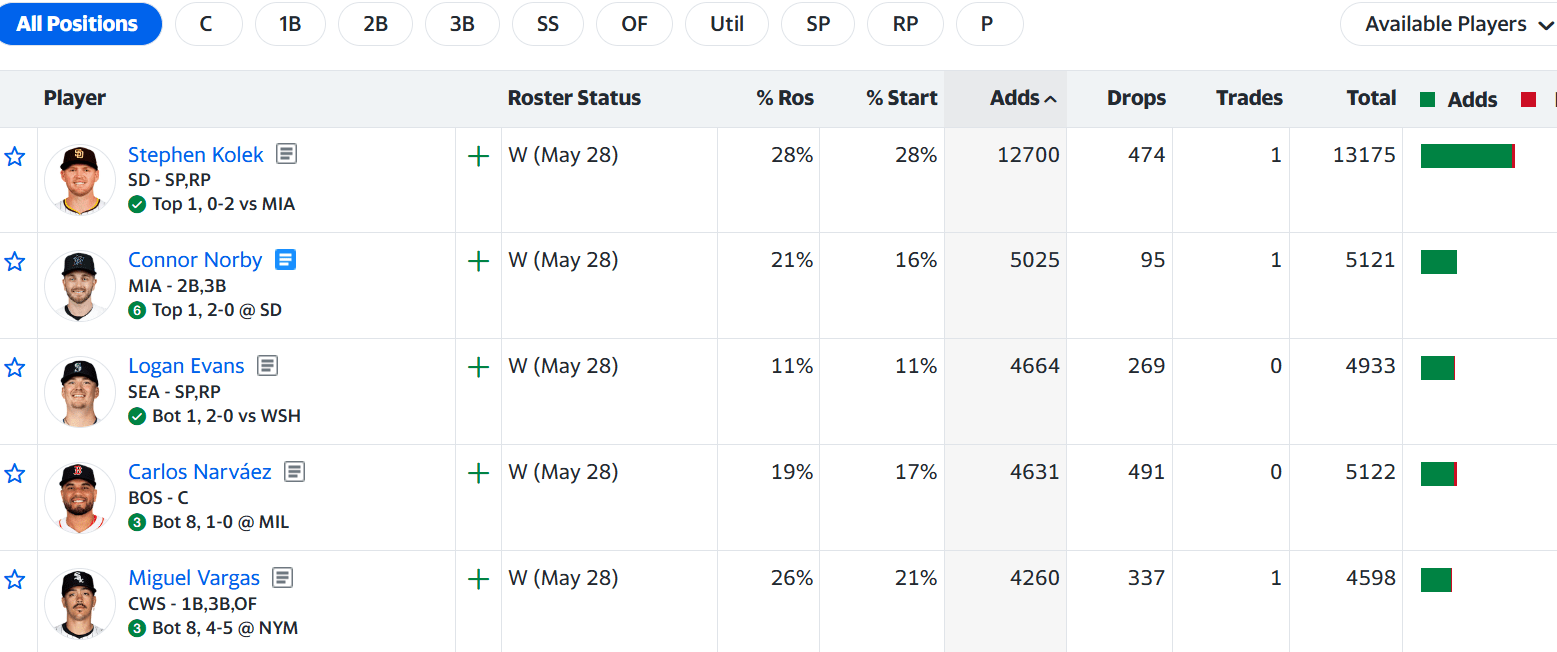The image size is (1557, 652).
Task: Open Logan Evans player link
Action: pos(187,366)
